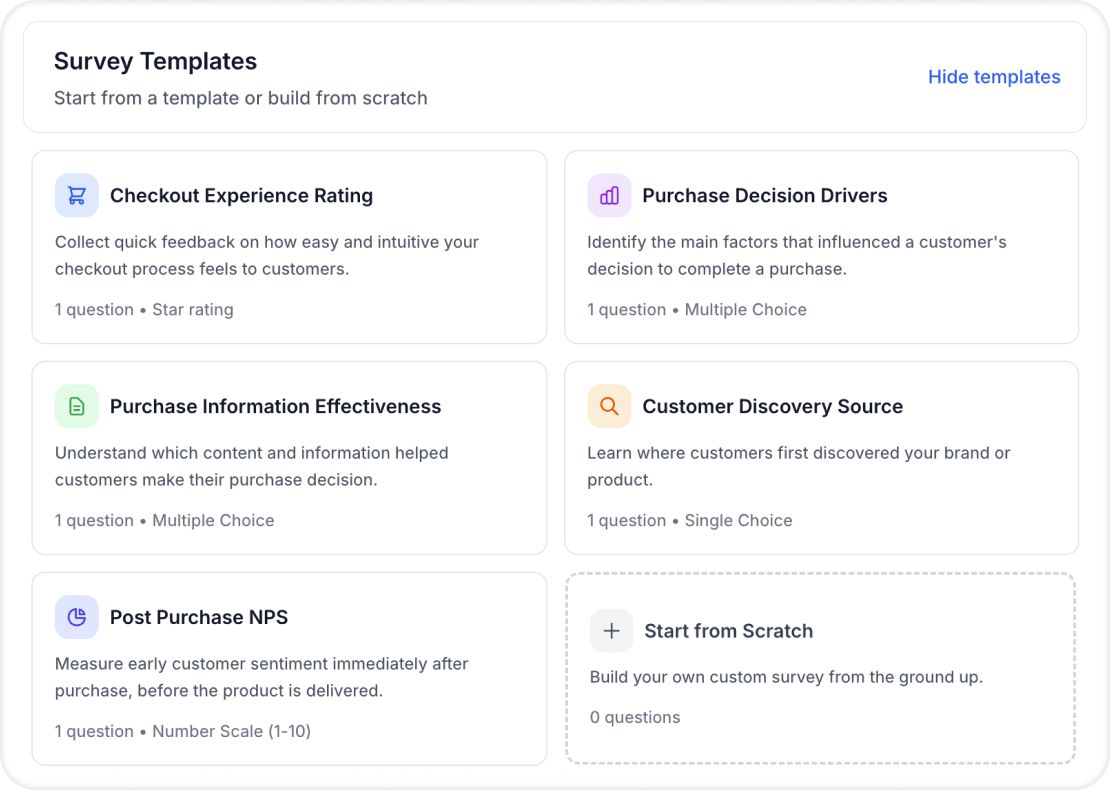Click the pie chart icon for Post Purchase NPS
The height and width of the screenshot is (790, 1110).
77,618
